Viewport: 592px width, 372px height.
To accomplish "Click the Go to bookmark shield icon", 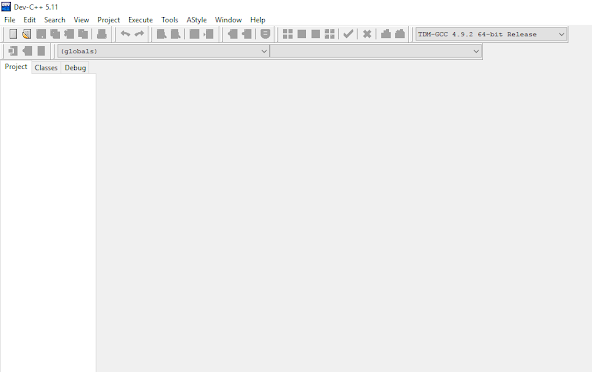I will pos(265,34).
